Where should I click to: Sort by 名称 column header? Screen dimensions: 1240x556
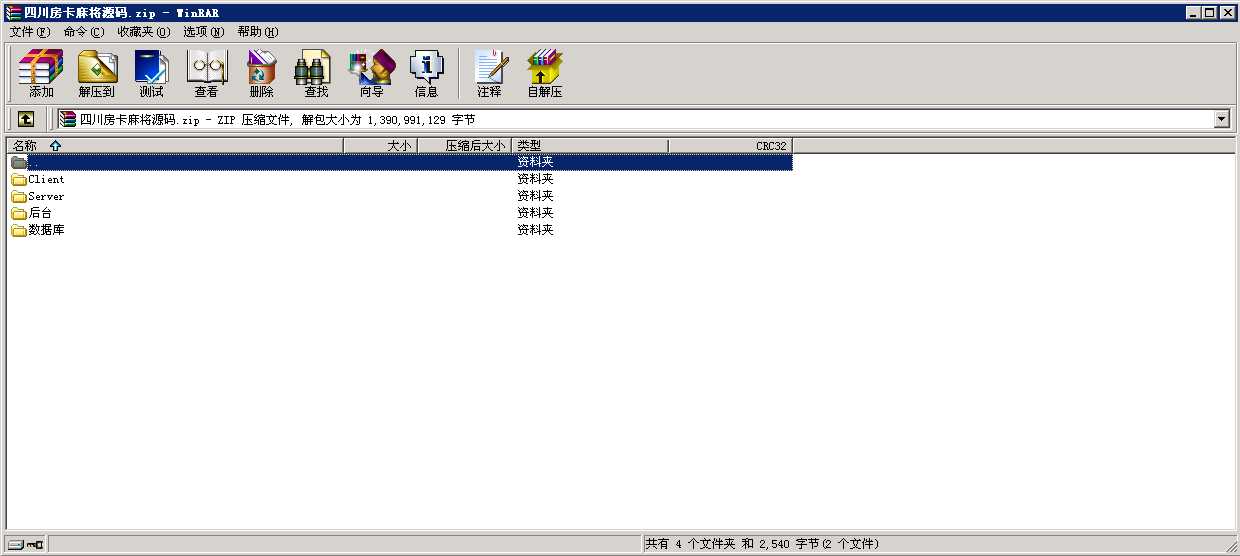175,145
